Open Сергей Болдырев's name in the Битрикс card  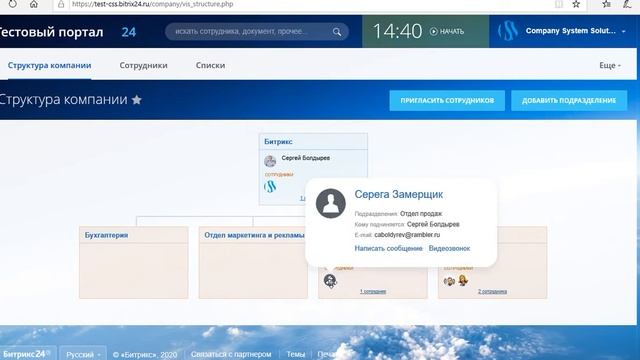tap(306, 158)
